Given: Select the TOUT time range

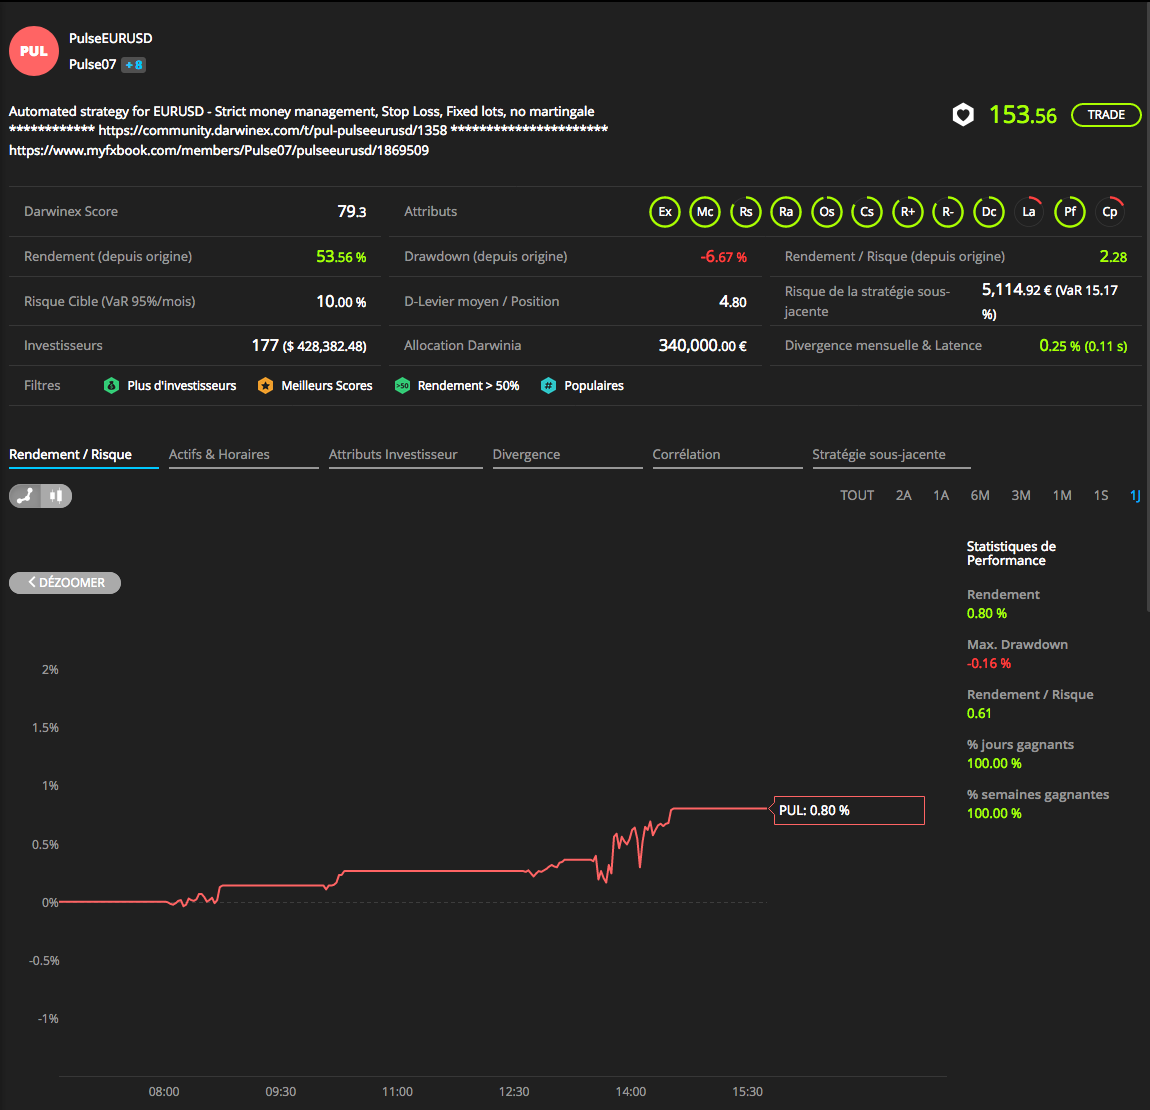Looking at the screenshot, I should (x=857, y=496).
